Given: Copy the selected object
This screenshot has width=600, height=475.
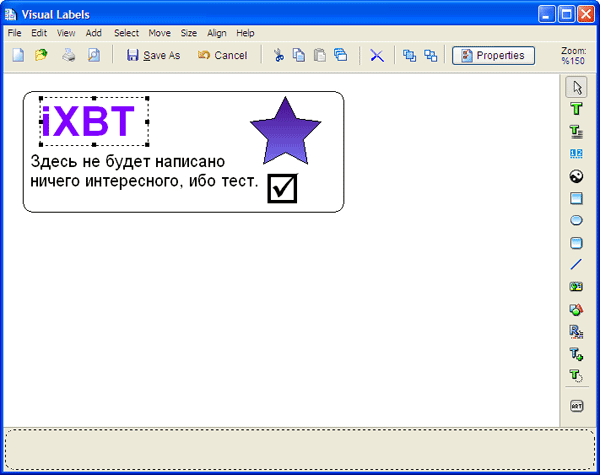Looking at the screenshot, I should (299, 55).
